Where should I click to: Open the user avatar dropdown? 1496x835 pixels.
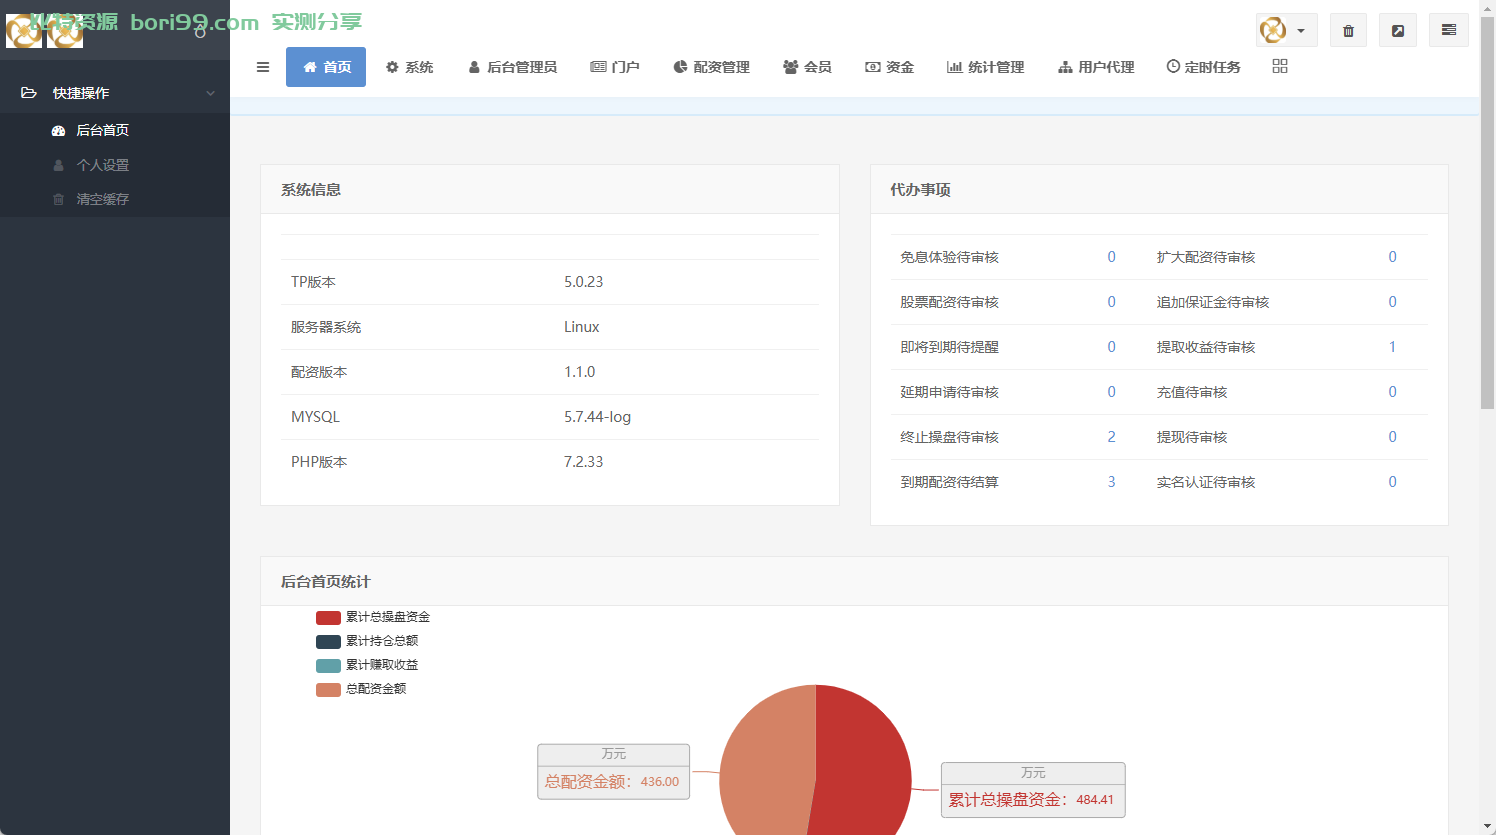click(x=1286, y=30)
